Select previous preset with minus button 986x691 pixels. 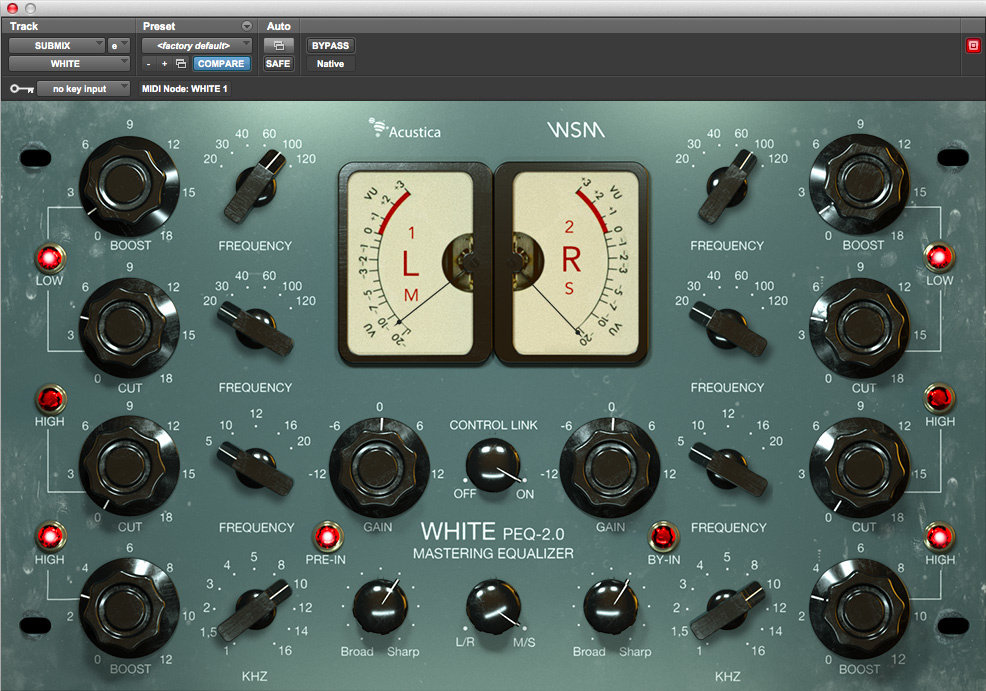pyautogui.click(x=148, y=64)
